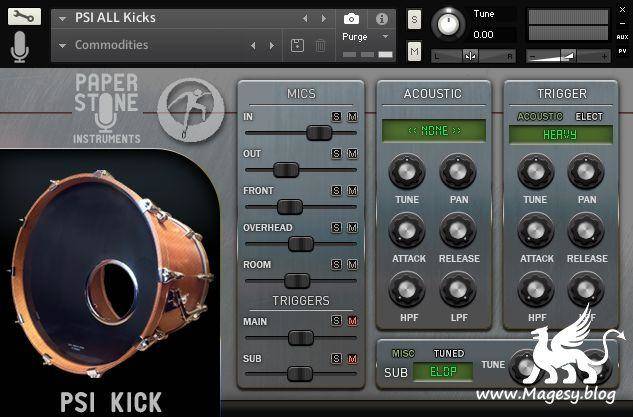Go to previous instrument PSI ALL Kicks
This screenshot has width=633, height=417.
305,18
